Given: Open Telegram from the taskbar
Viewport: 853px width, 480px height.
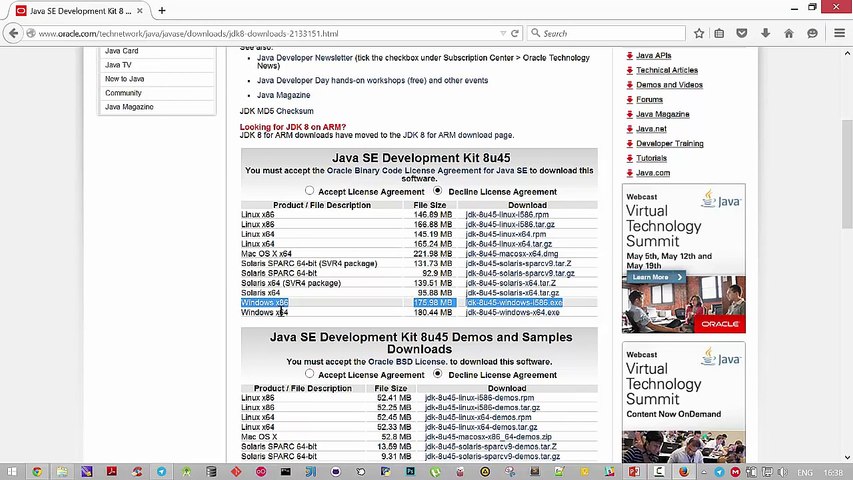Looking at the screenshot, I should 162,471.
